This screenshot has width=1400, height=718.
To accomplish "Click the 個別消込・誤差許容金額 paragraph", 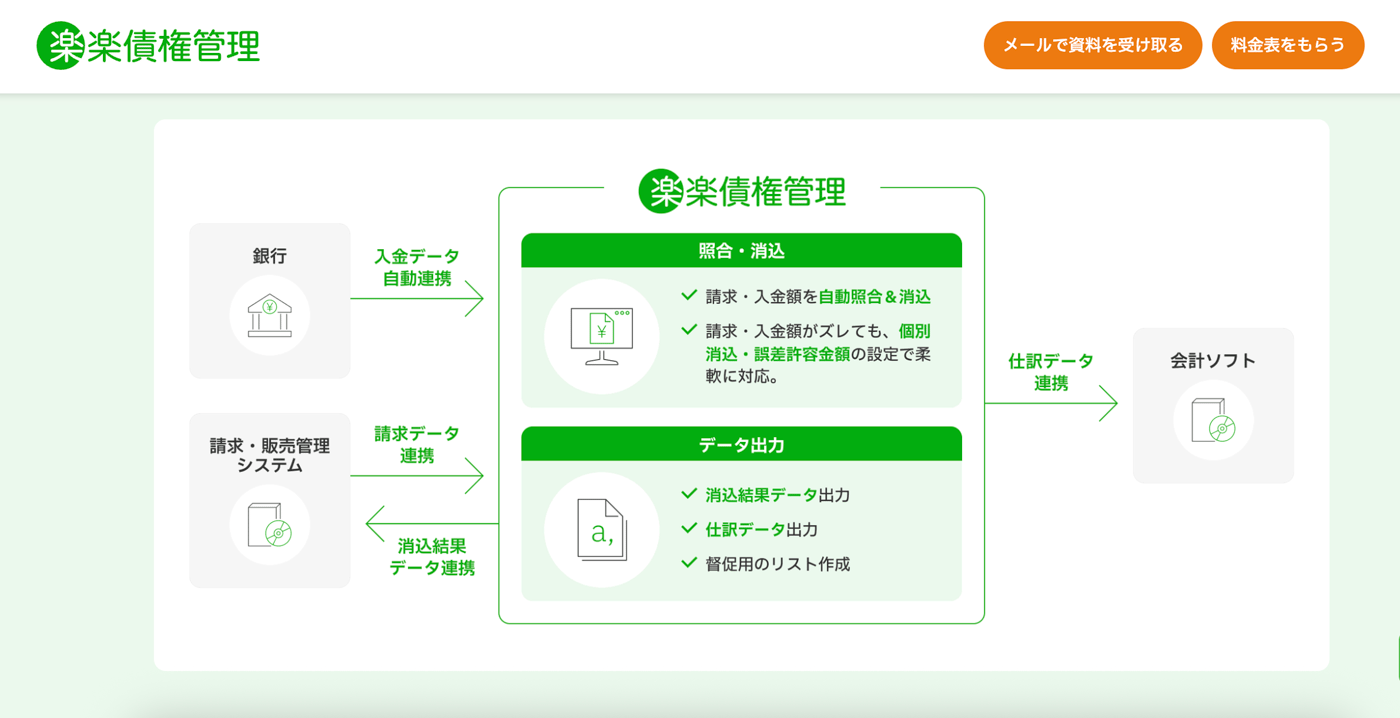I will pos(818,354).
